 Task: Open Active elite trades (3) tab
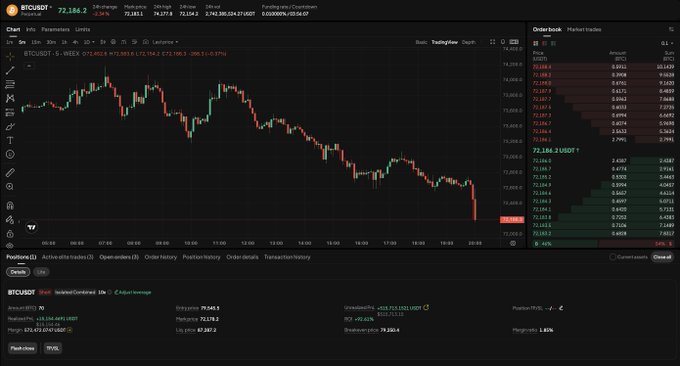click(68, 257)
